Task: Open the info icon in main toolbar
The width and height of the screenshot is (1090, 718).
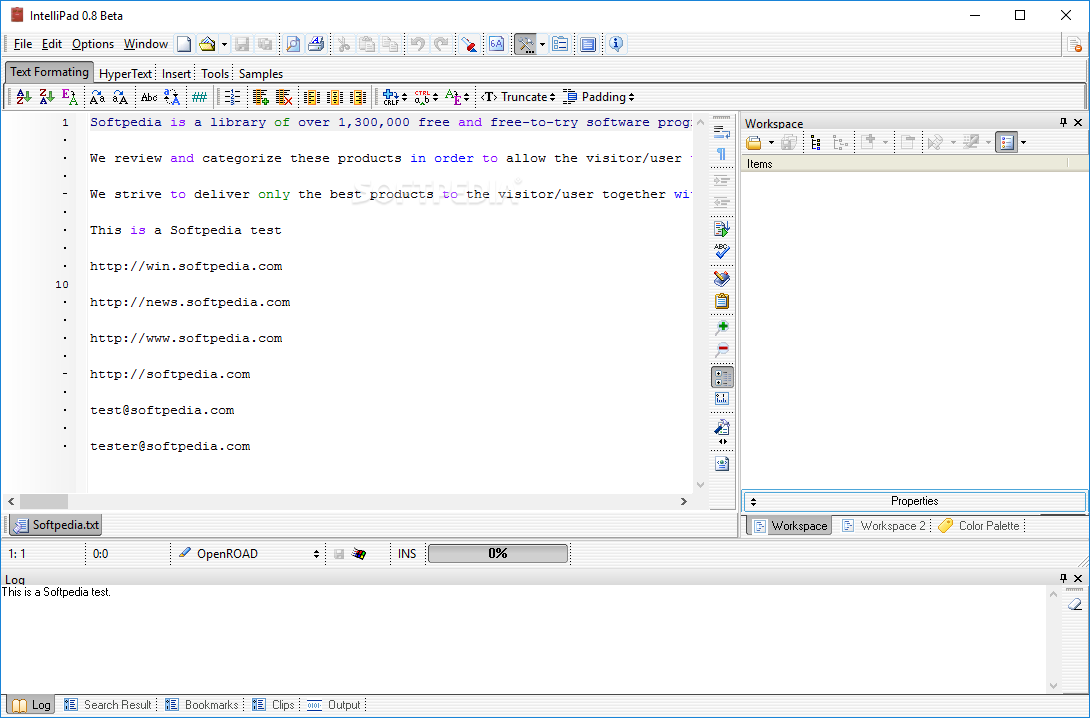Action: (615, 44)
